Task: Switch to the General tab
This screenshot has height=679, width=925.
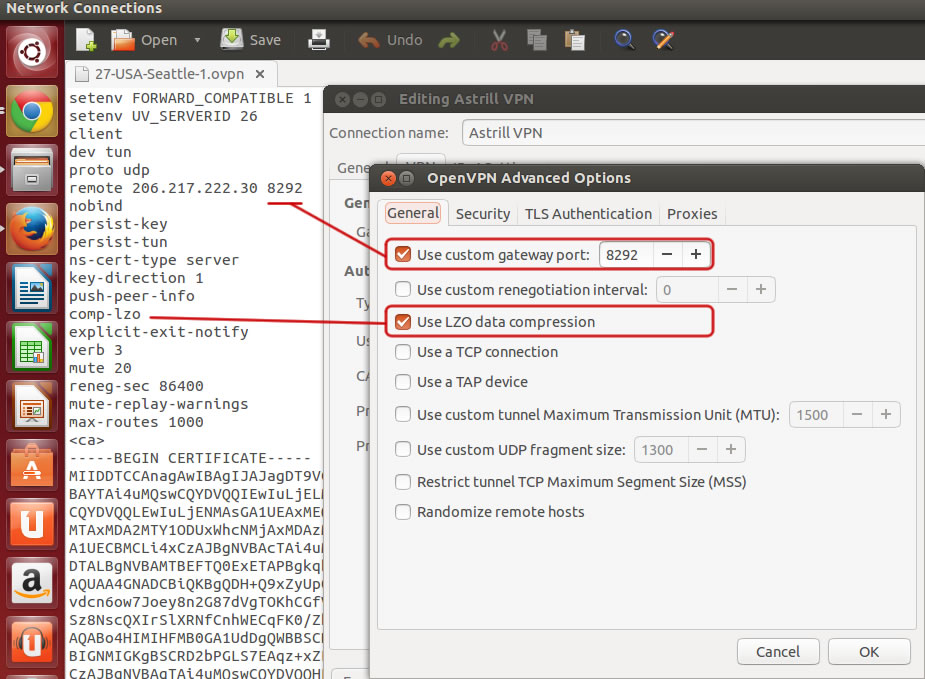Action: (x=413, y=213)
